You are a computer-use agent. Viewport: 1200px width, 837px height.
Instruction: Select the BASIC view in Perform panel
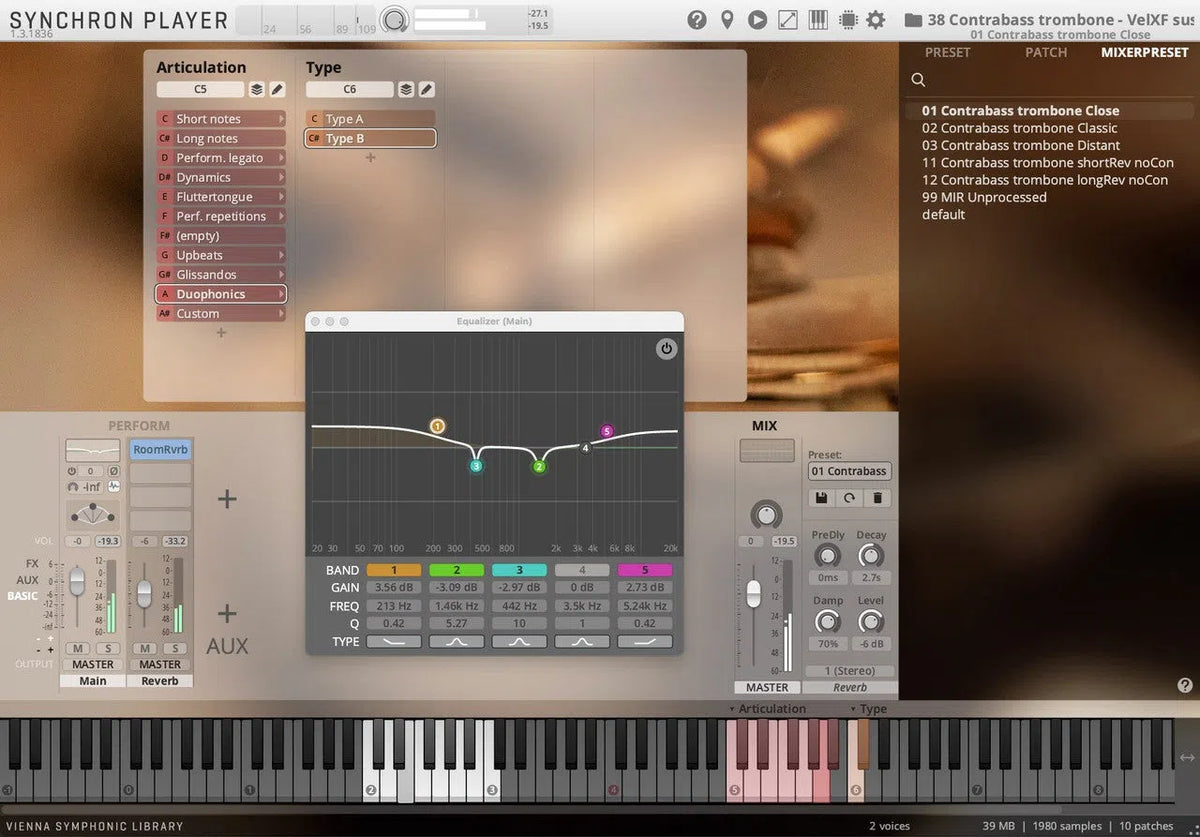[23, 596]
